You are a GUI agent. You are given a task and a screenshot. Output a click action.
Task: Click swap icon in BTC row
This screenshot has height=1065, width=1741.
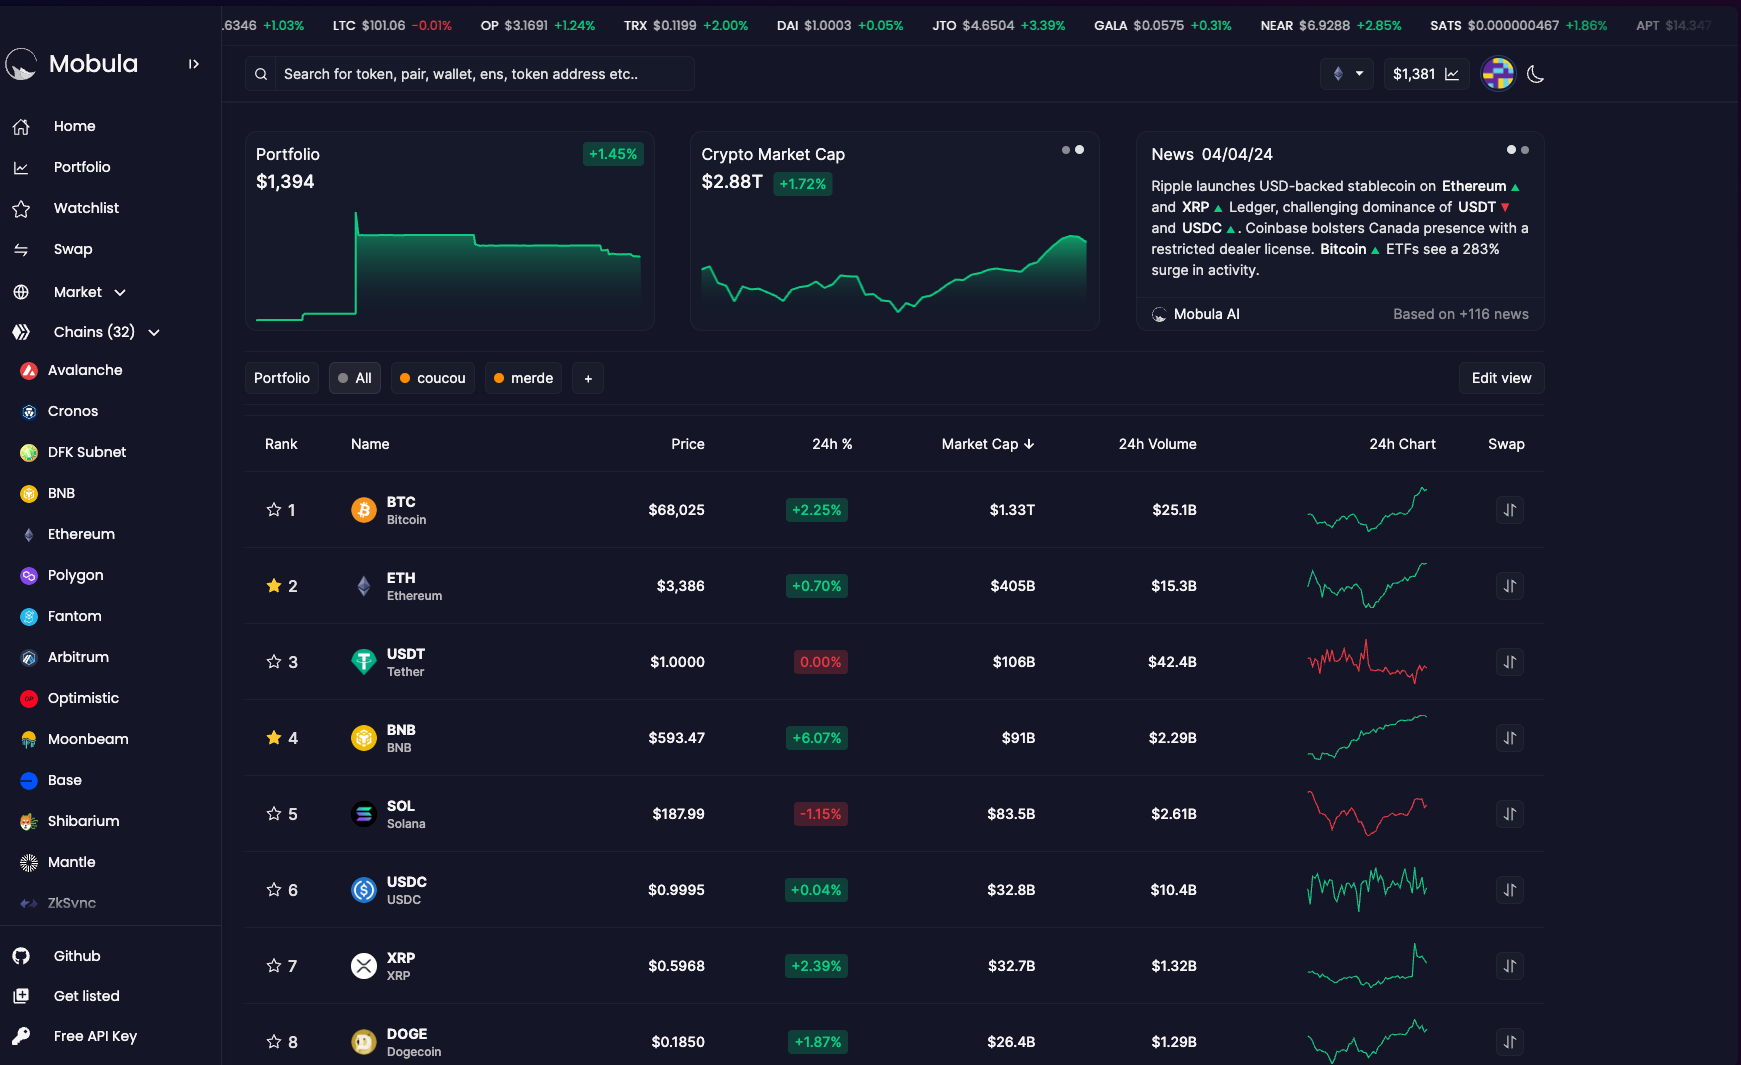coord(1510,510)
